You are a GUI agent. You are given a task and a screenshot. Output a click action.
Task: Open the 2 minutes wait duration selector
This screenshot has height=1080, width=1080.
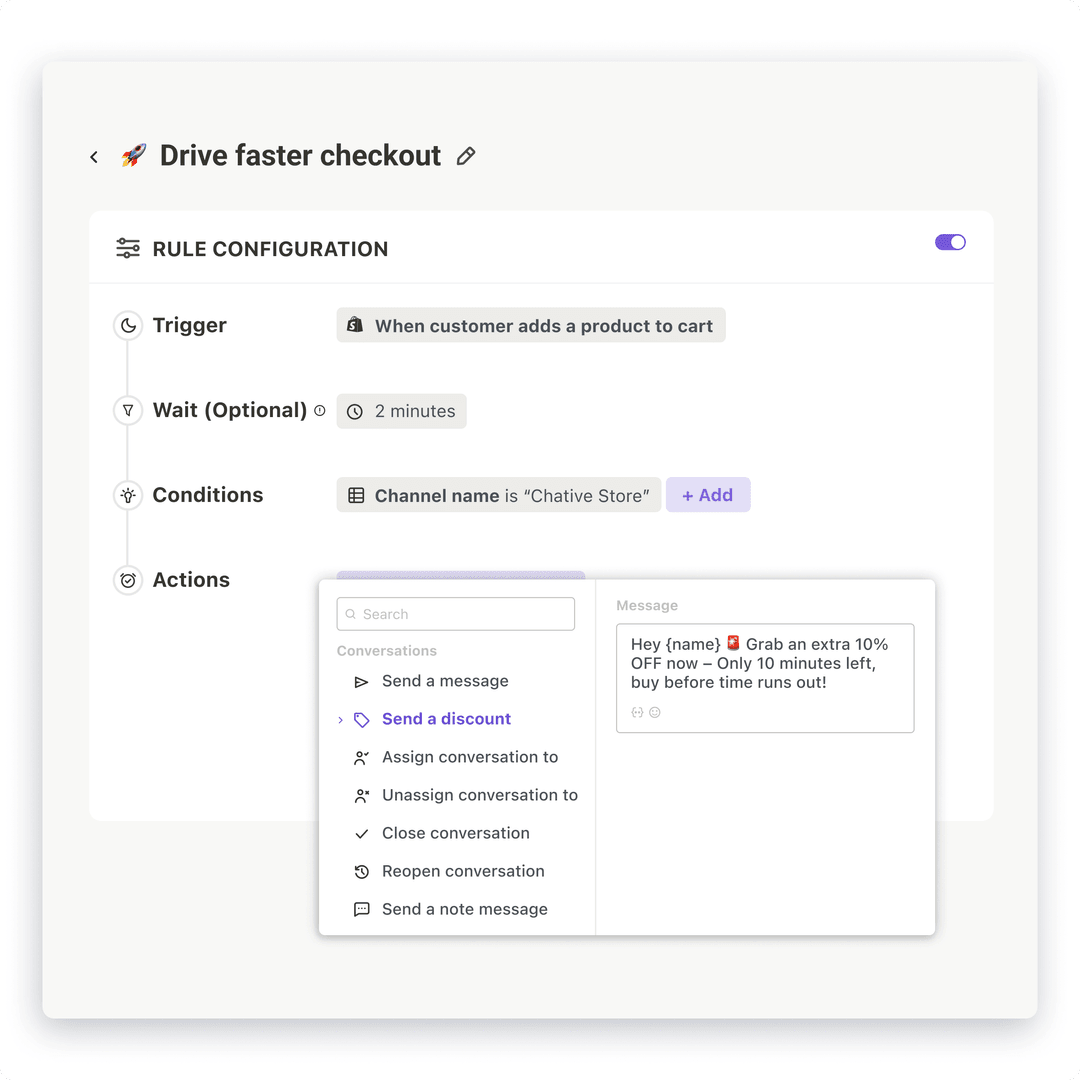point(401,411)
